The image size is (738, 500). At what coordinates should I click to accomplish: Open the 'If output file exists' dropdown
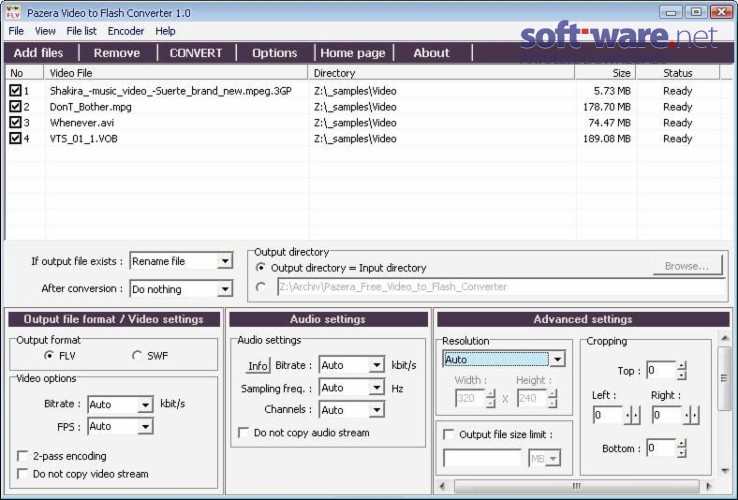click(225, 261)
